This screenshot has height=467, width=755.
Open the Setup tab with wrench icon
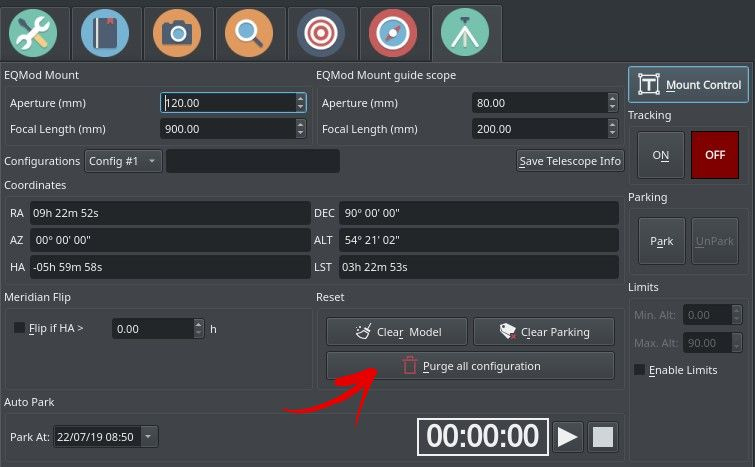33,33
